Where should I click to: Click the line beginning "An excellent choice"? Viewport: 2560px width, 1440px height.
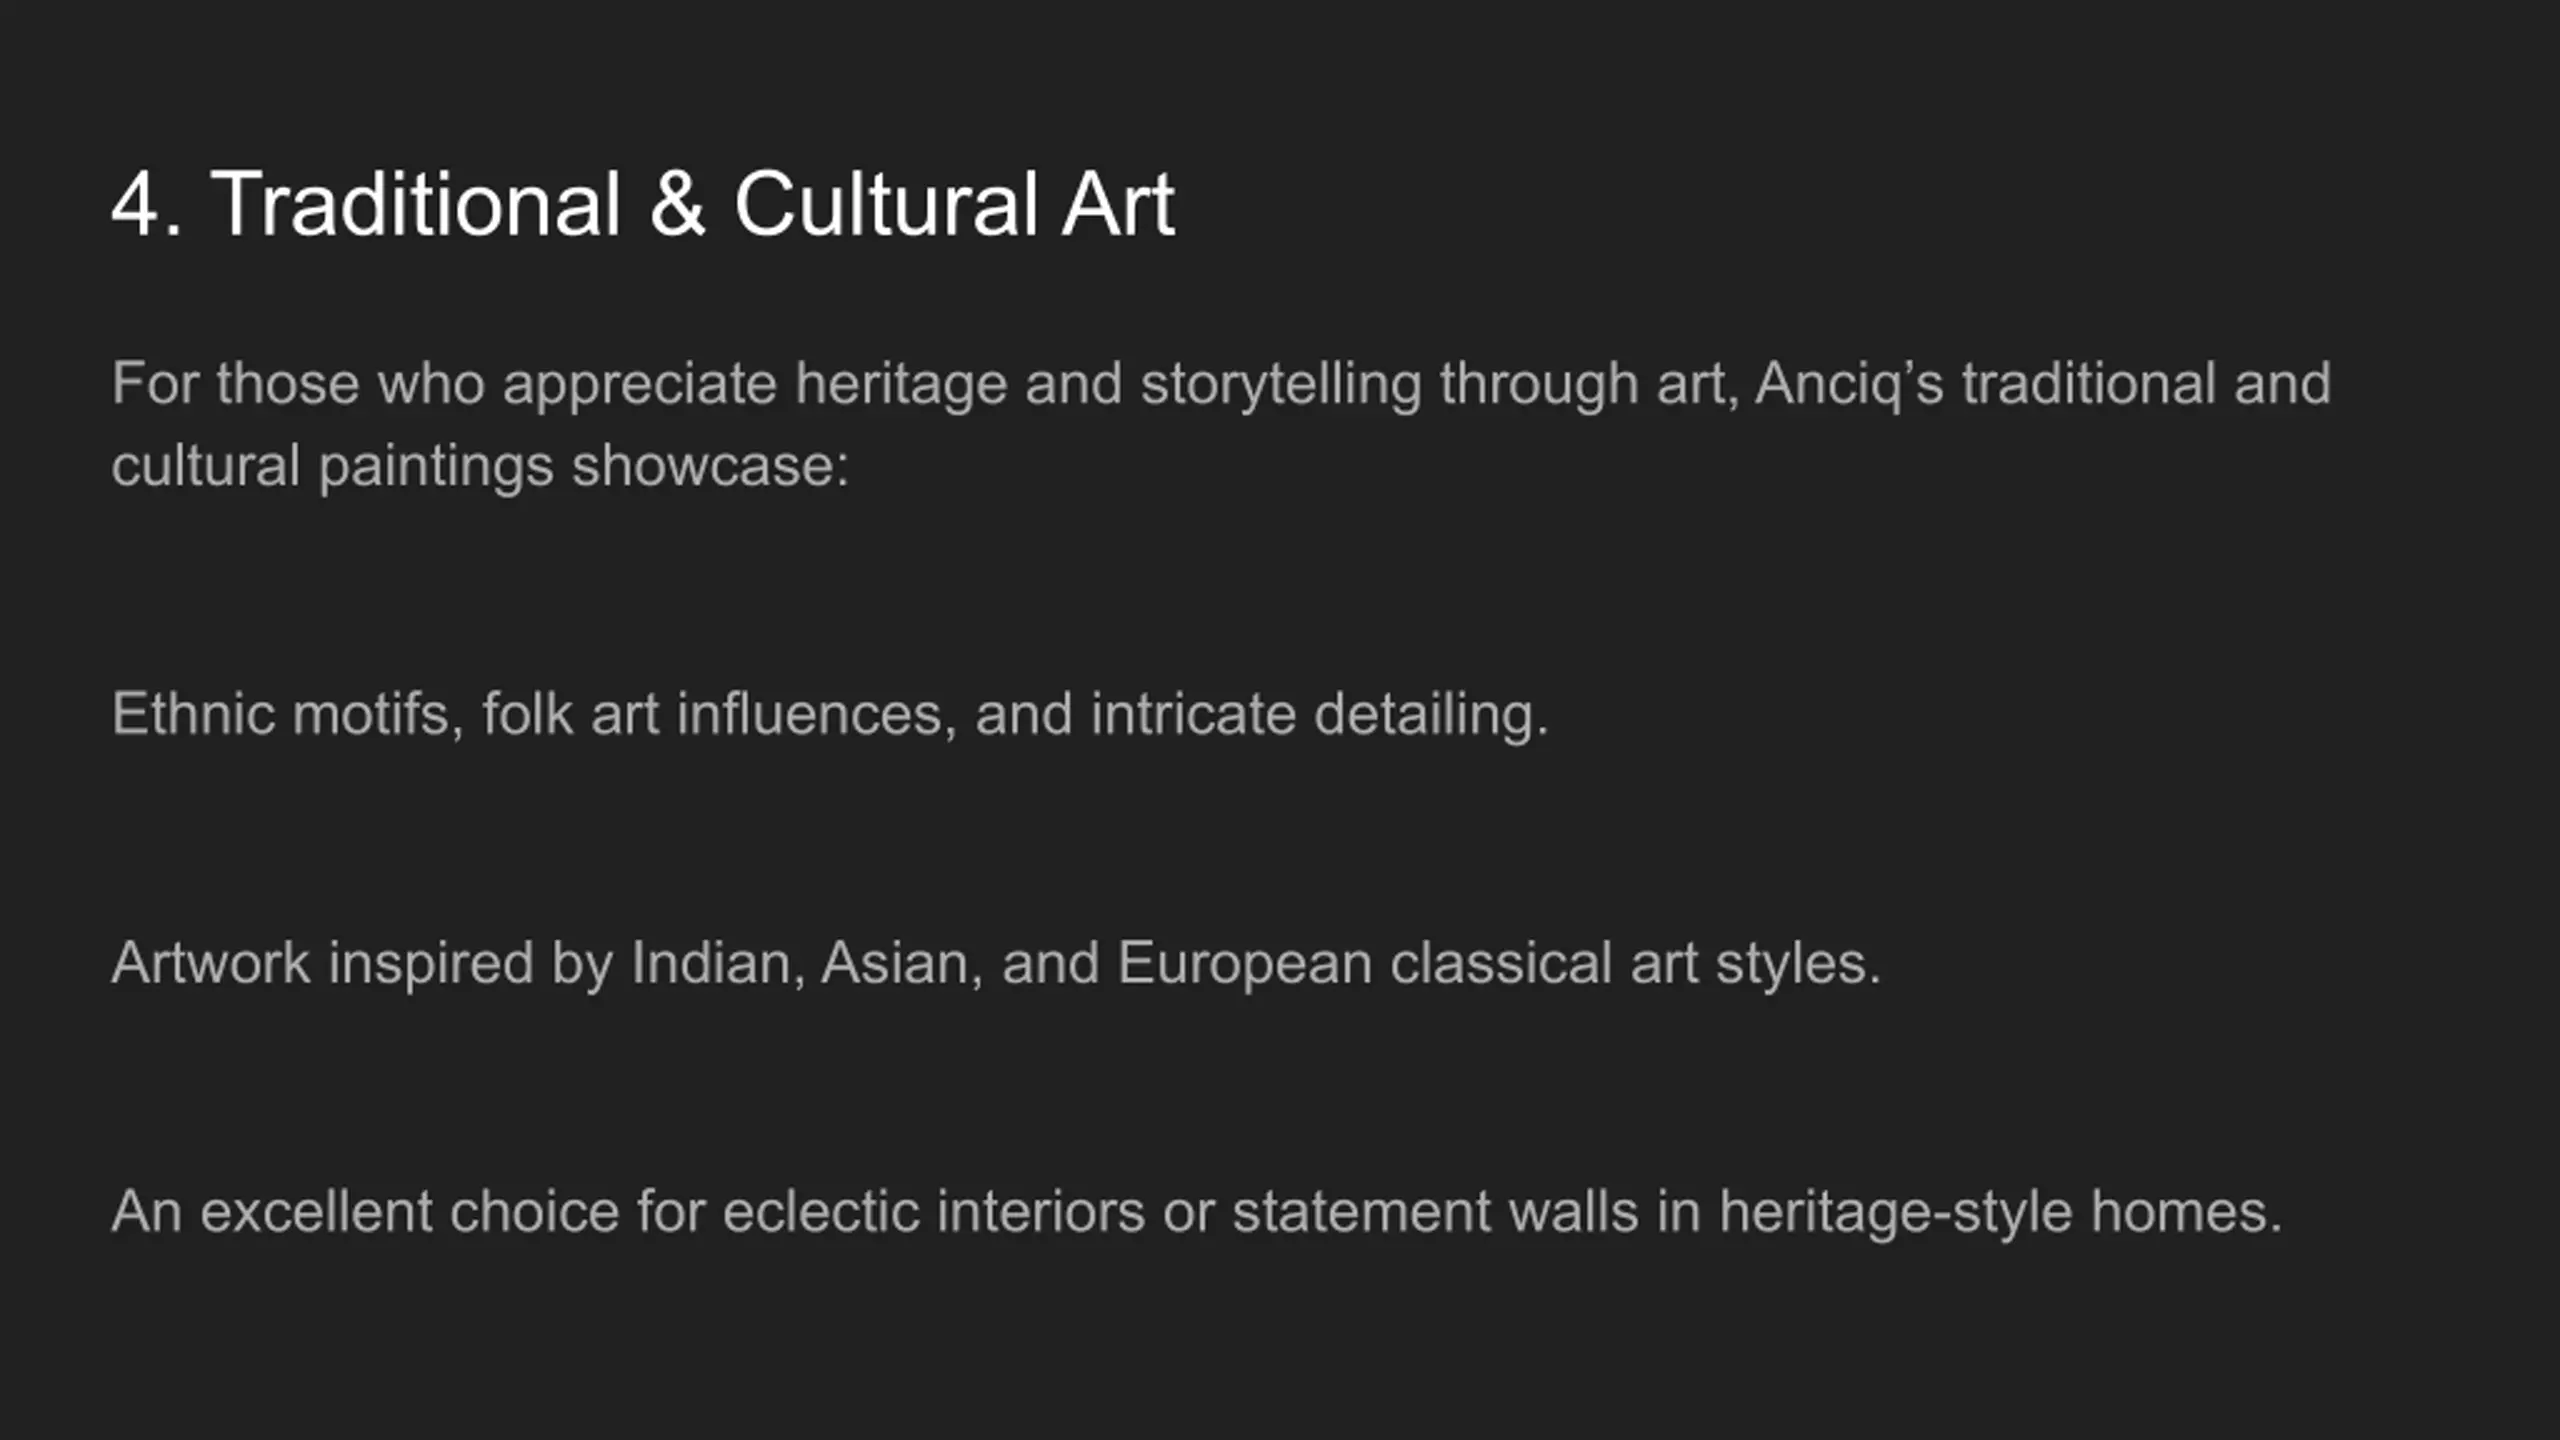(x=1196, y=1212)
